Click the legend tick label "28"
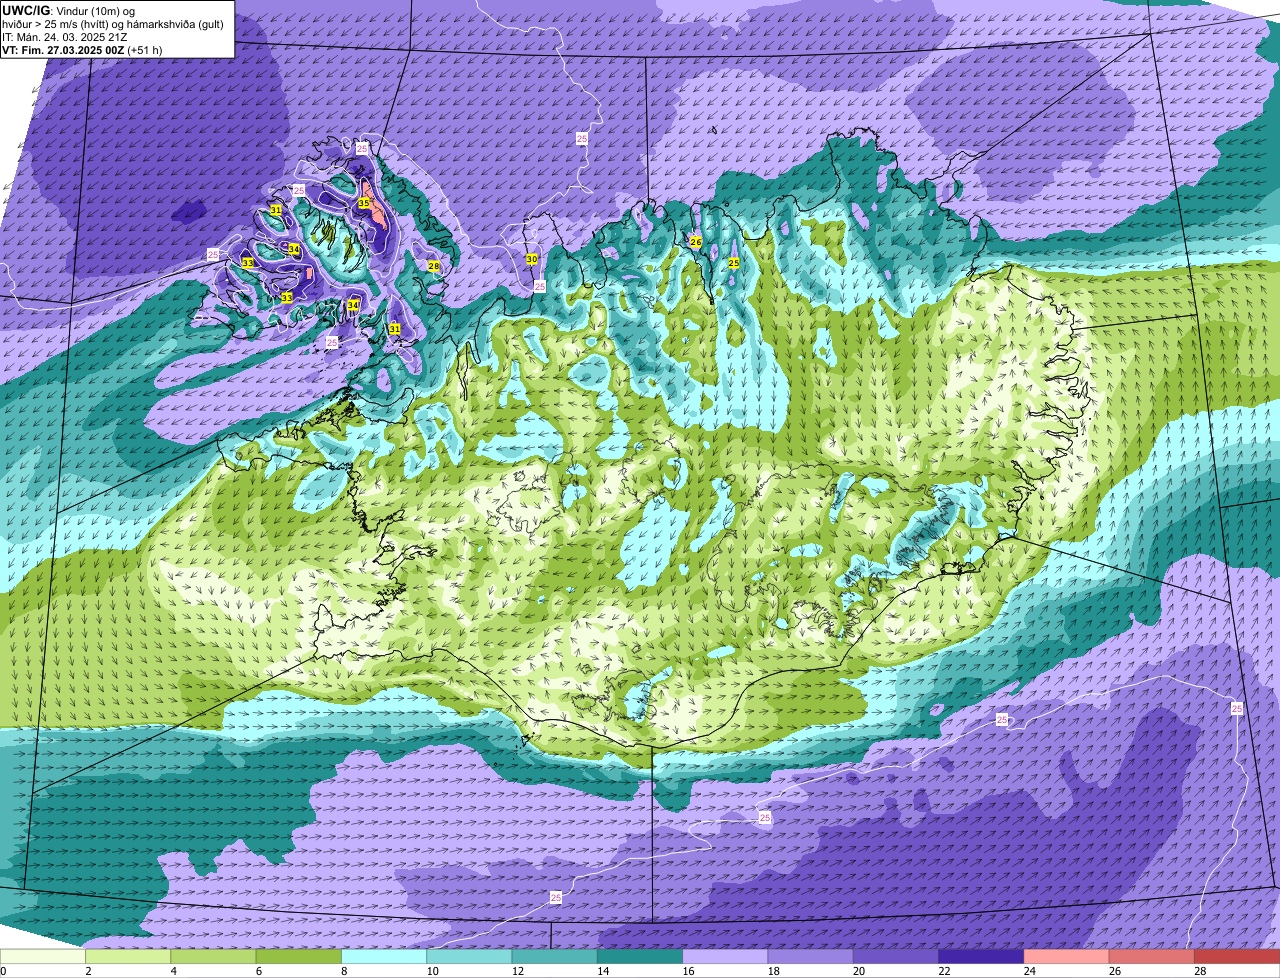1280x978 pixels. pos(1199,971)
